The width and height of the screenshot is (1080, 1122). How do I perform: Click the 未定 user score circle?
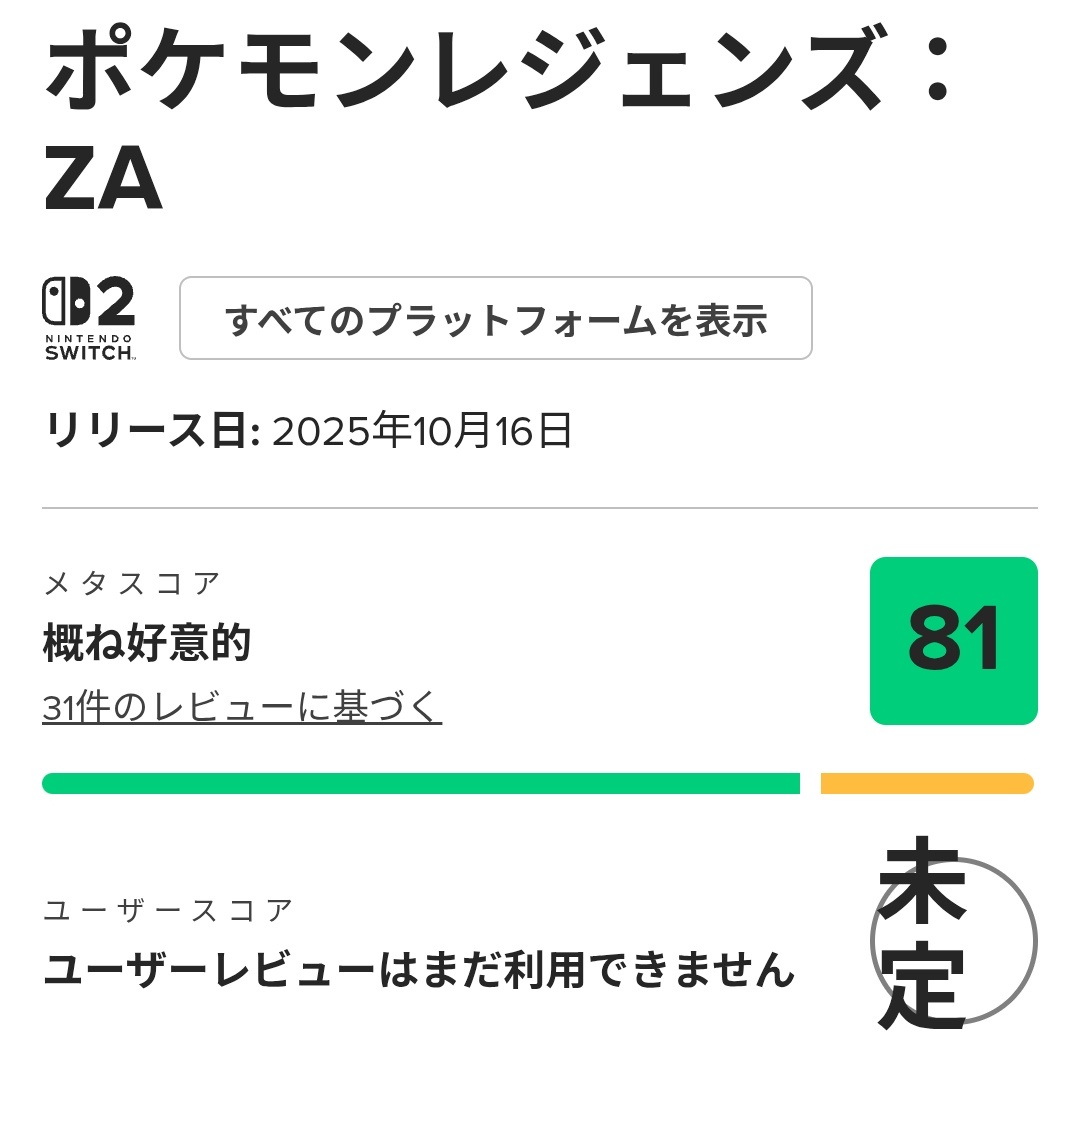[953, 940]
